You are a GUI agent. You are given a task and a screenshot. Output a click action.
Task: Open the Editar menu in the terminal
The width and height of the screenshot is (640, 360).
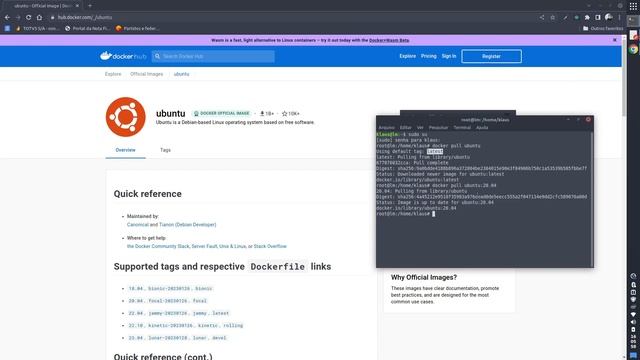tap(406, 128)
